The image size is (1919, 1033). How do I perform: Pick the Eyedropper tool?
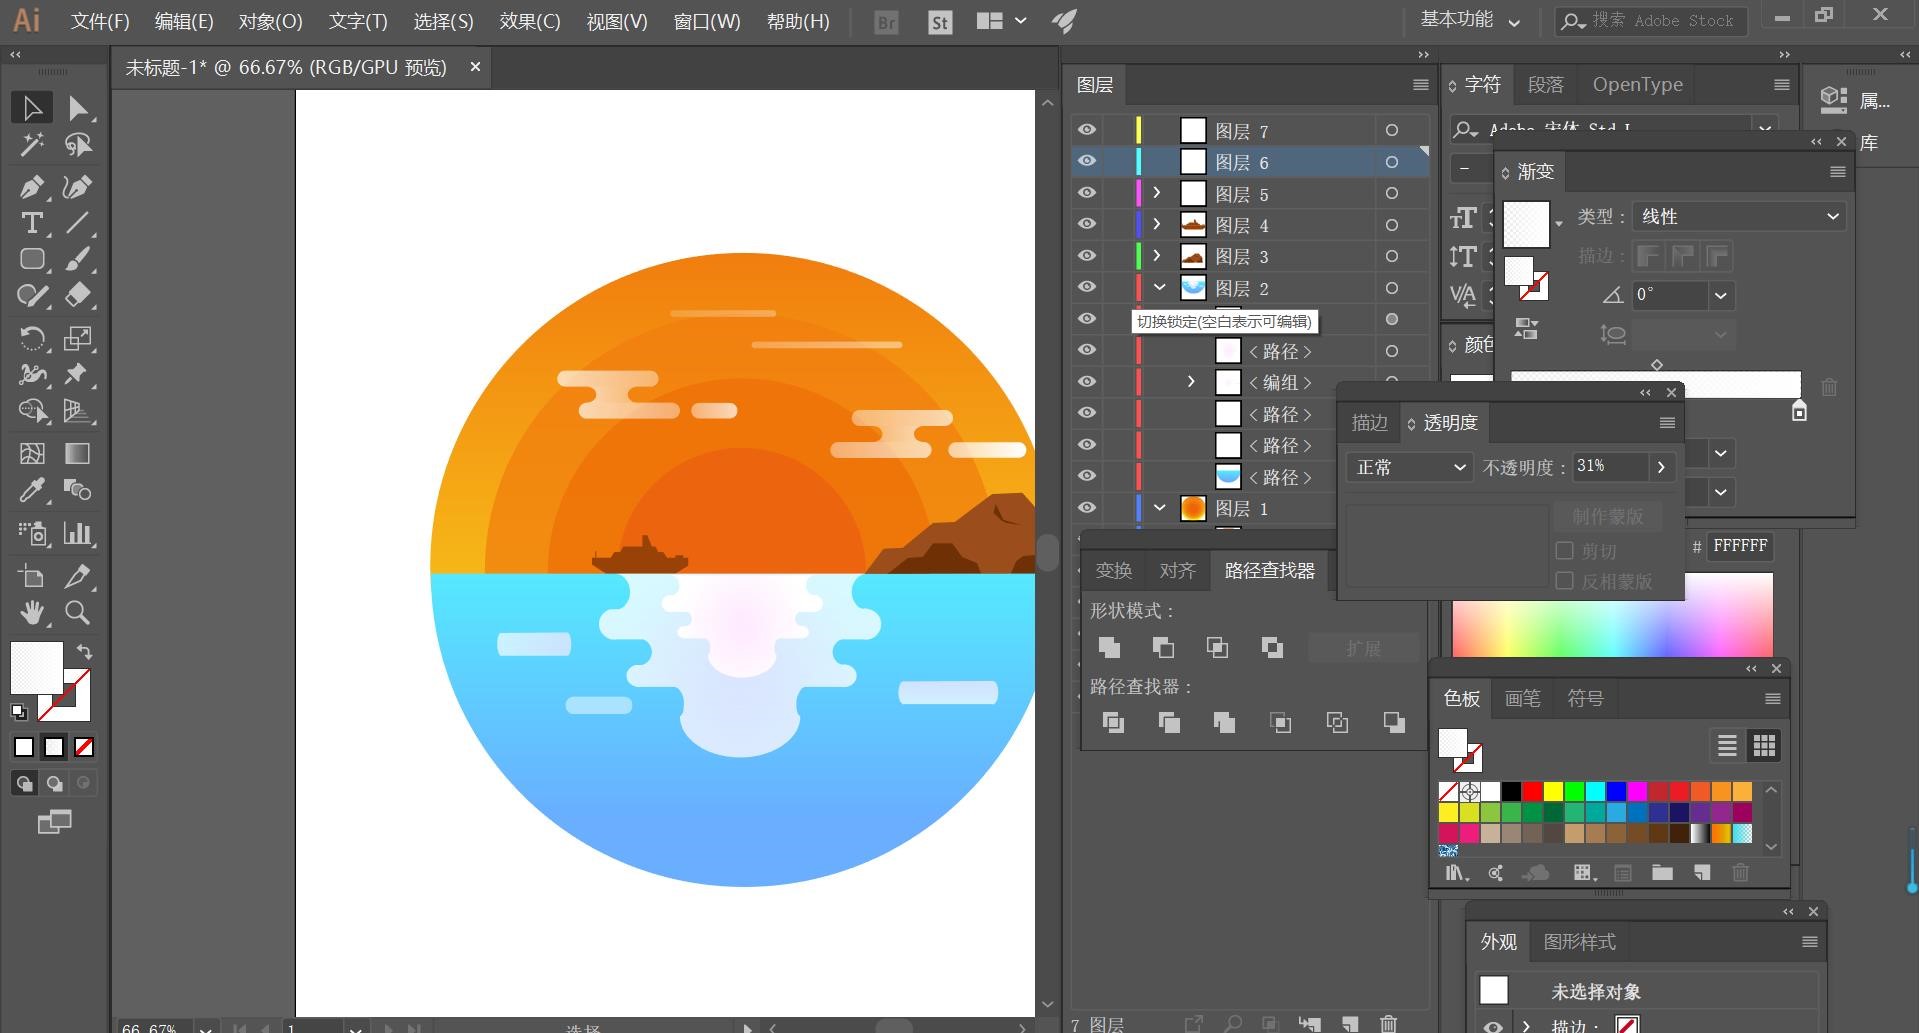(x=31, y=490)
